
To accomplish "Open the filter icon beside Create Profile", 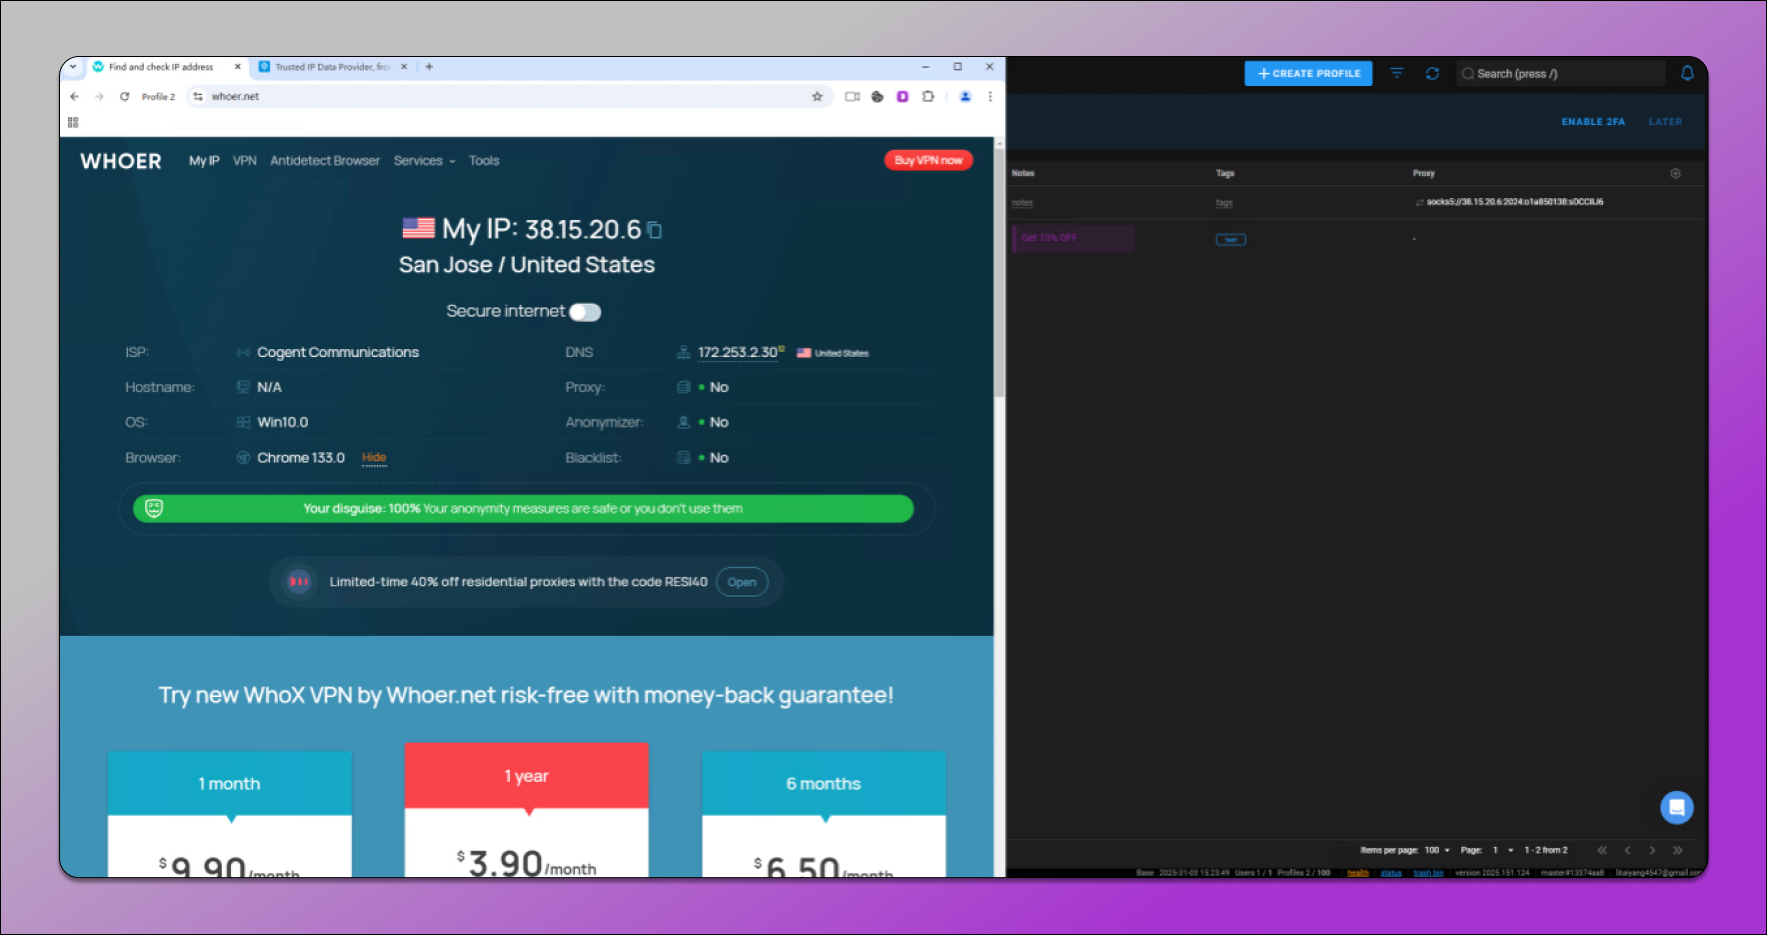I will pyautogui.click(x=1397, y=73).
